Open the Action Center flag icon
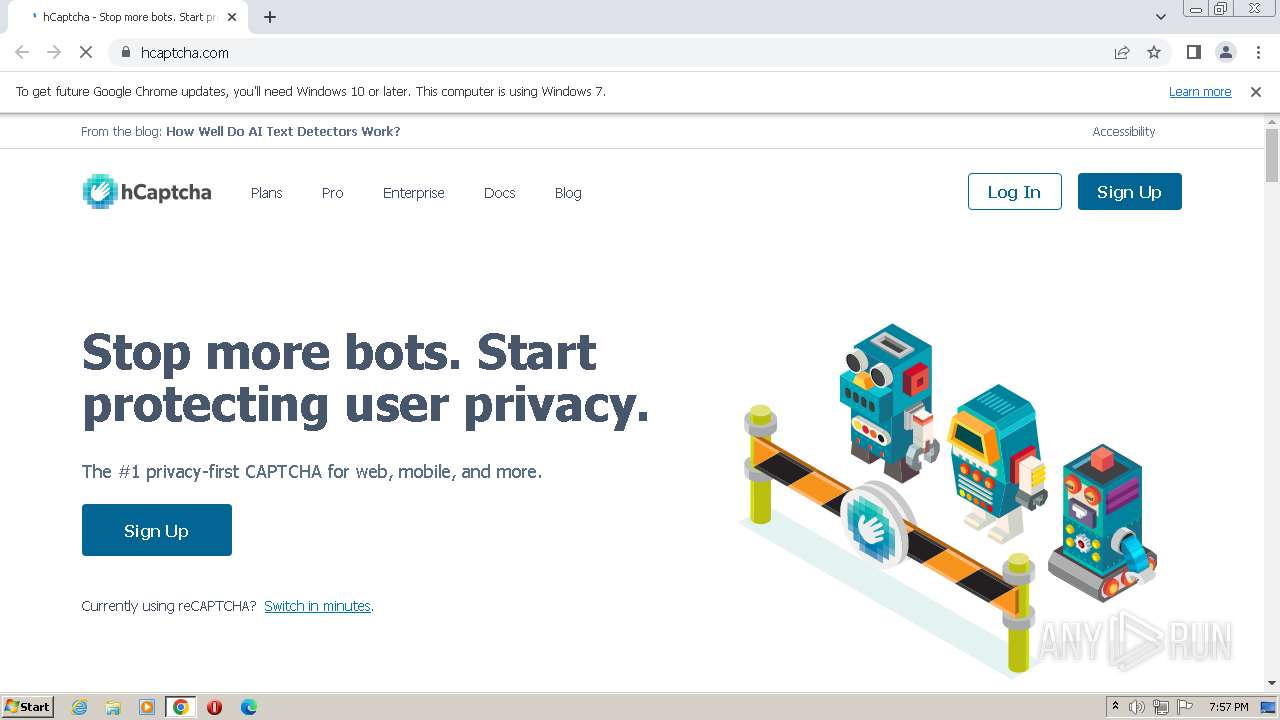1280x720 pixels. [x=1185, y=707]
